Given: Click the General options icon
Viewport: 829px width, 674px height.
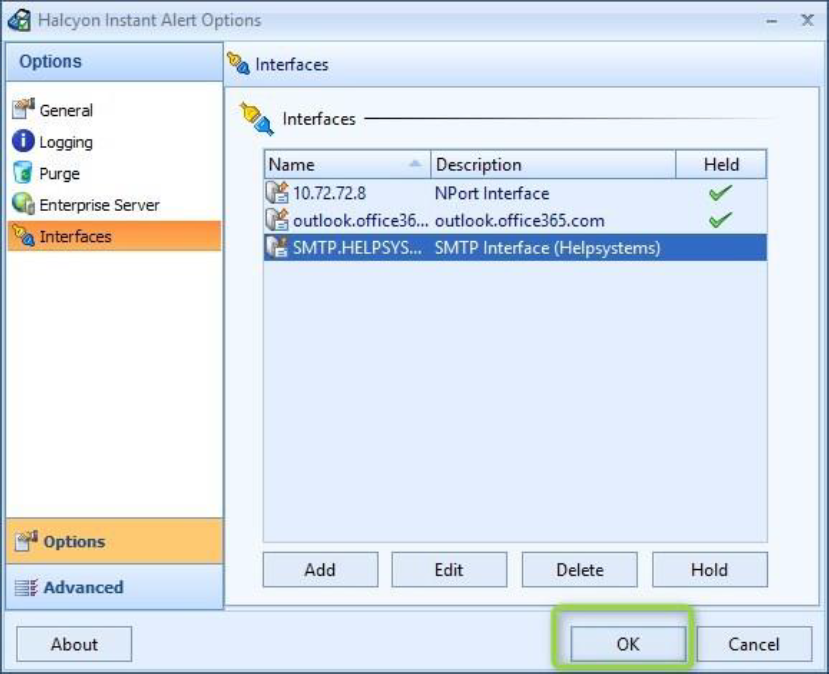Looking at the screenshot, I should coord(23,110).
